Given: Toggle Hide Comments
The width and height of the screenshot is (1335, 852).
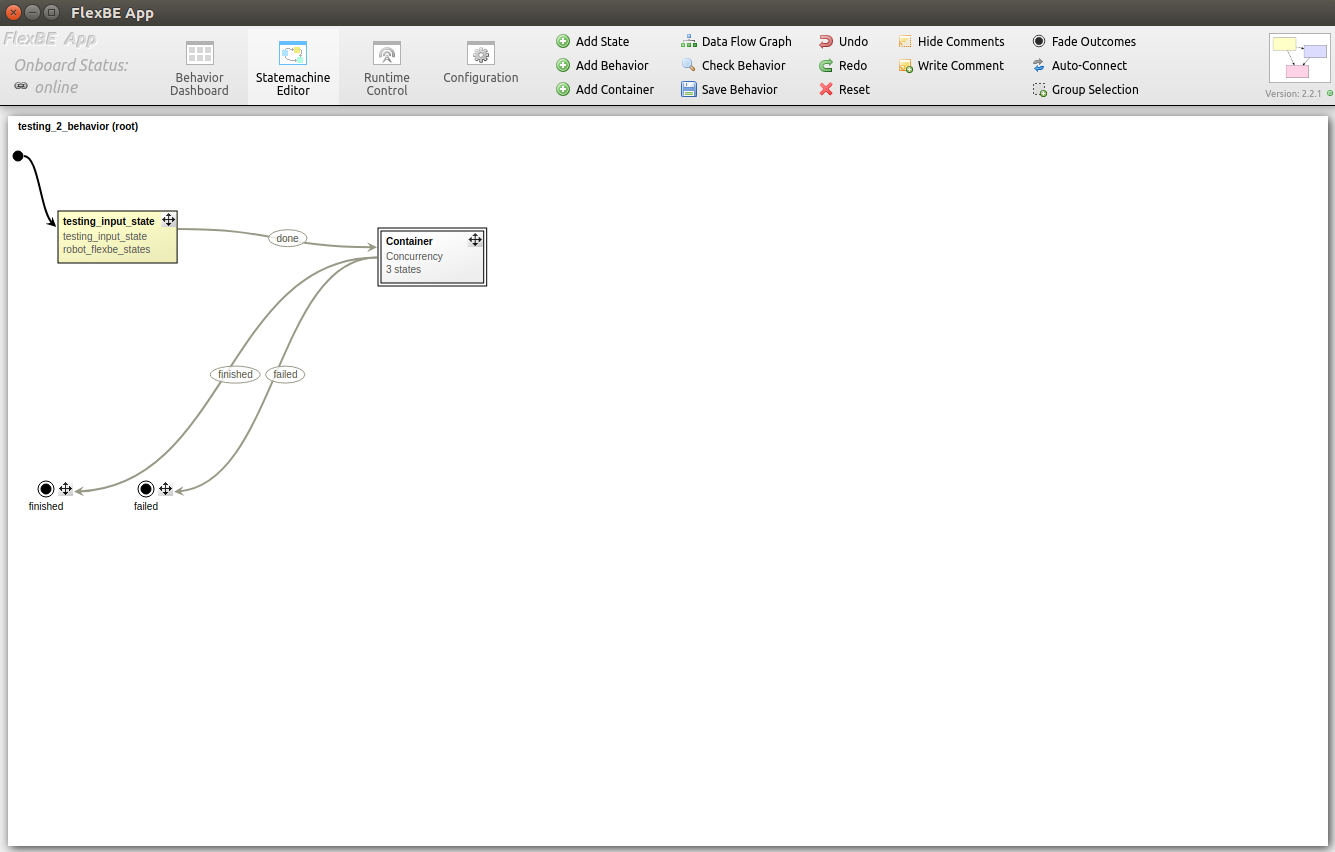Looking at the screenshot, I should coord(905,41).
